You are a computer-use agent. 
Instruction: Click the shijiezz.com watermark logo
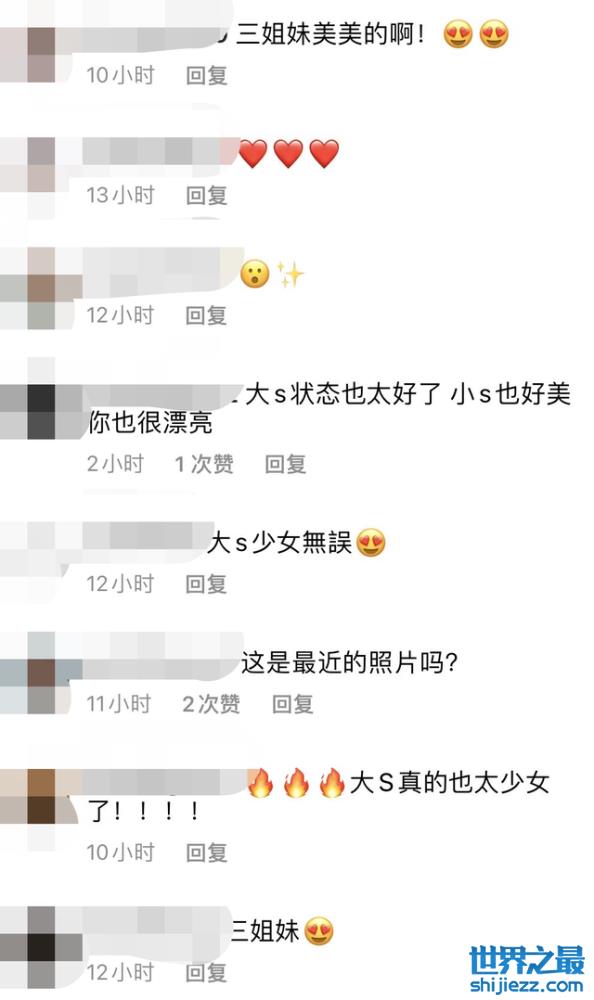[526, 969]
